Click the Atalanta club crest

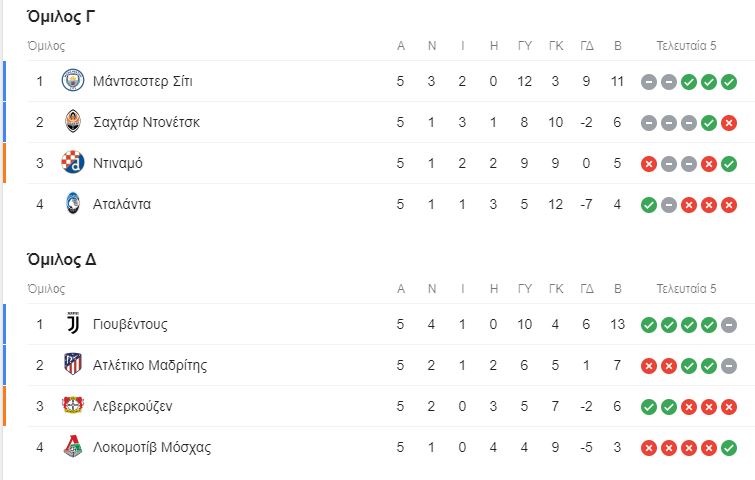pyautogui.click(x=73, y=203)
